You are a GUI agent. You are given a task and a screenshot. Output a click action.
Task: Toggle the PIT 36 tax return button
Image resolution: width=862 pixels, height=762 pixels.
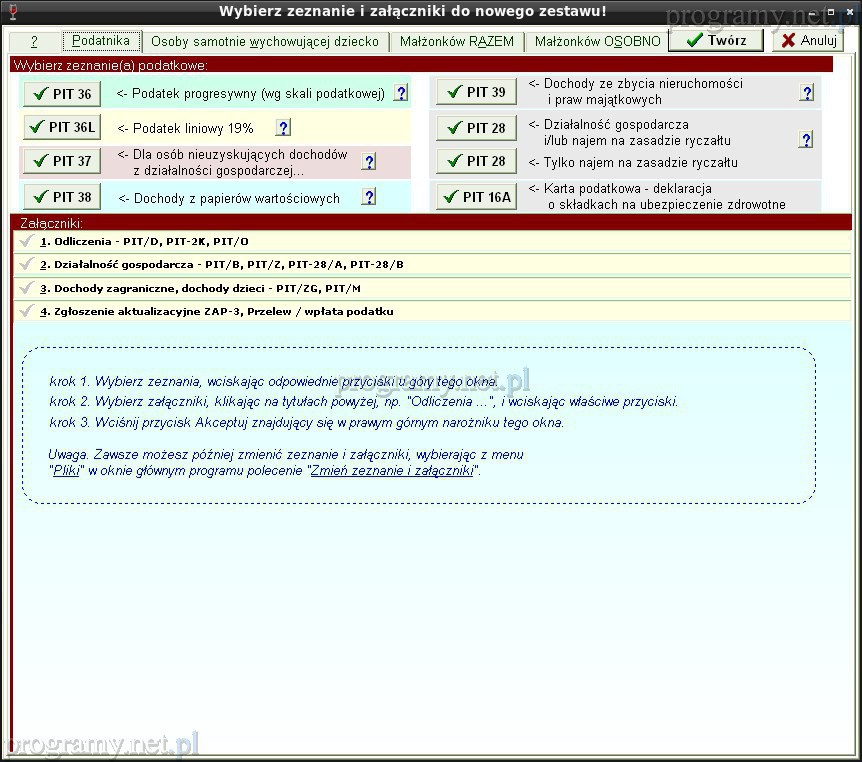click(62, 94)
